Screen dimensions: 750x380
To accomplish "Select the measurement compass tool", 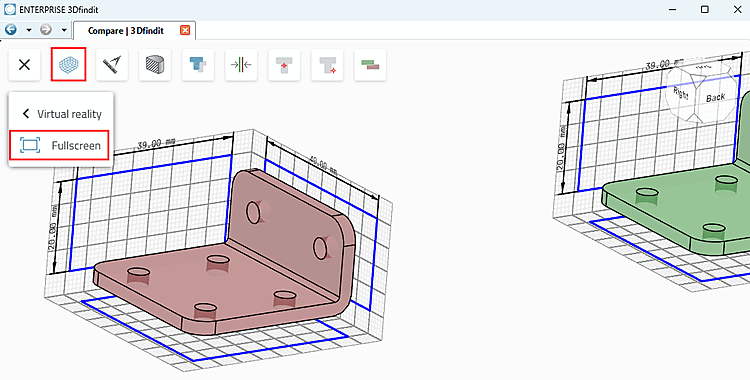I will point(112,65).
